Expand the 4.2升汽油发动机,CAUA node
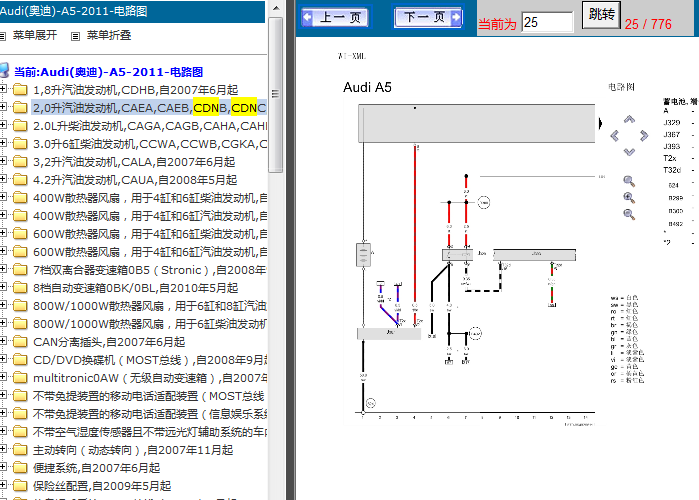 pos(3,179)
